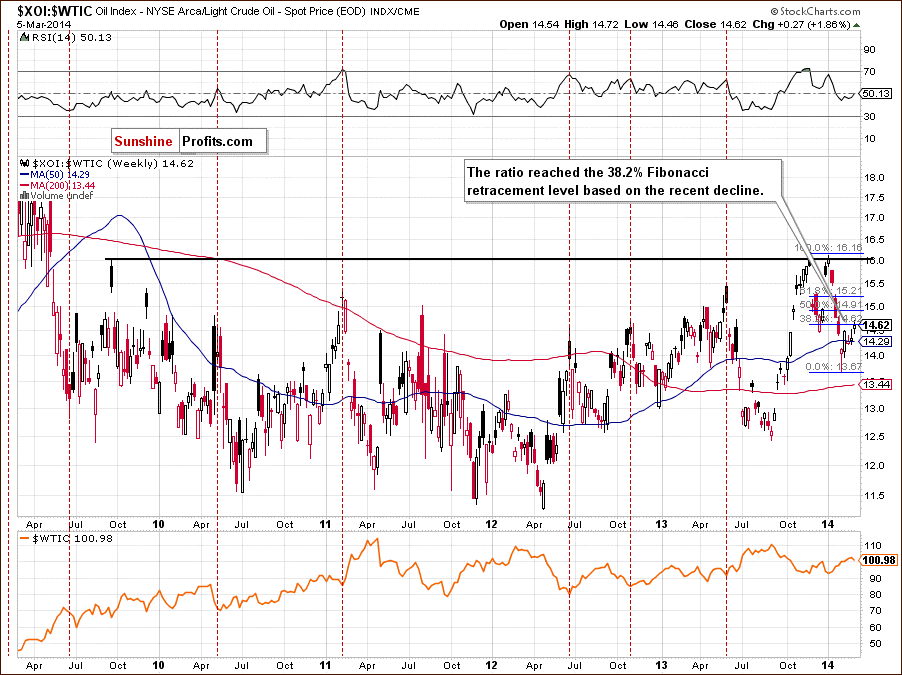Click the RSI(14) 50.13 legend label
The height and width of the screenshot is (675, 902).
pyautogui.click(x=71, y=37)
